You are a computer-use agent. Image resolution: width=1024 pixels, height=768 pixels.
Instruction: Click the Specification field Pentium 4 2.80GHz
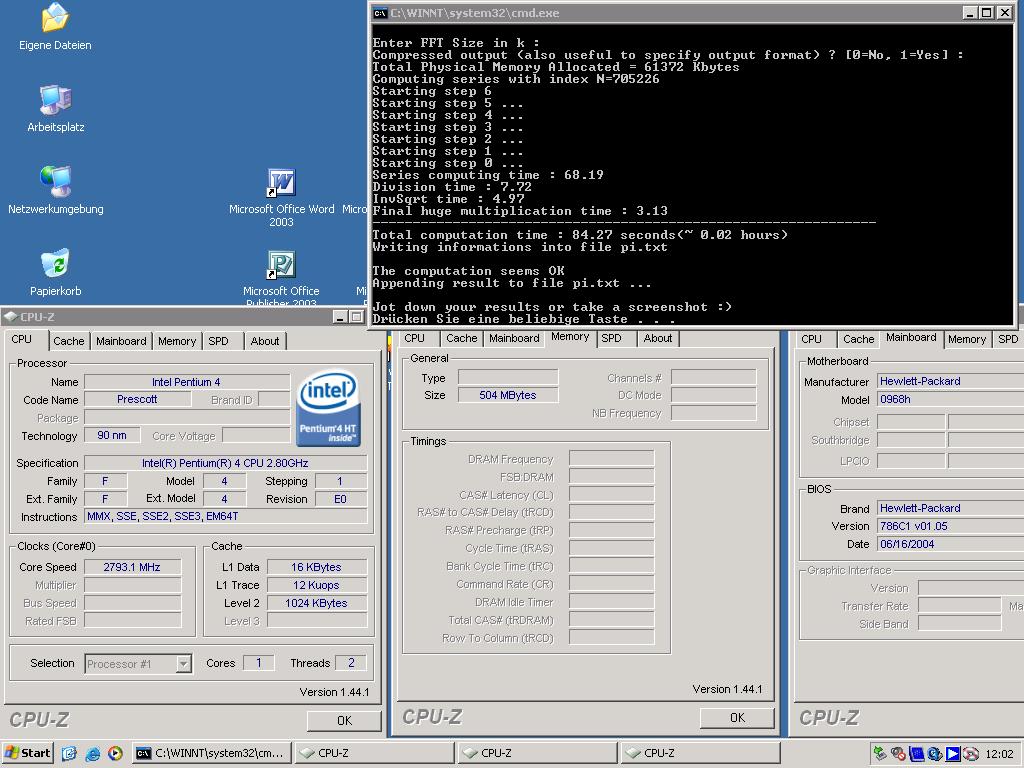click(x=225, y=463)
